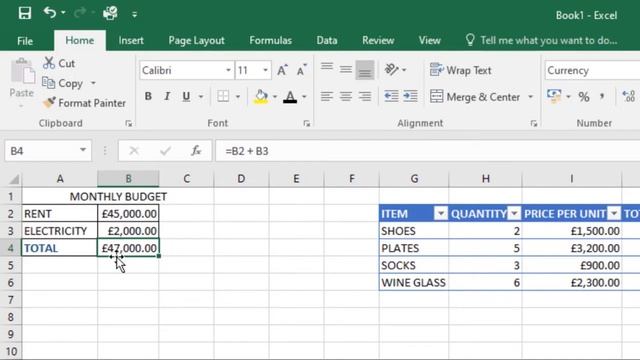
Task: Expand the Copy options arrow
Action: point(93,83)
